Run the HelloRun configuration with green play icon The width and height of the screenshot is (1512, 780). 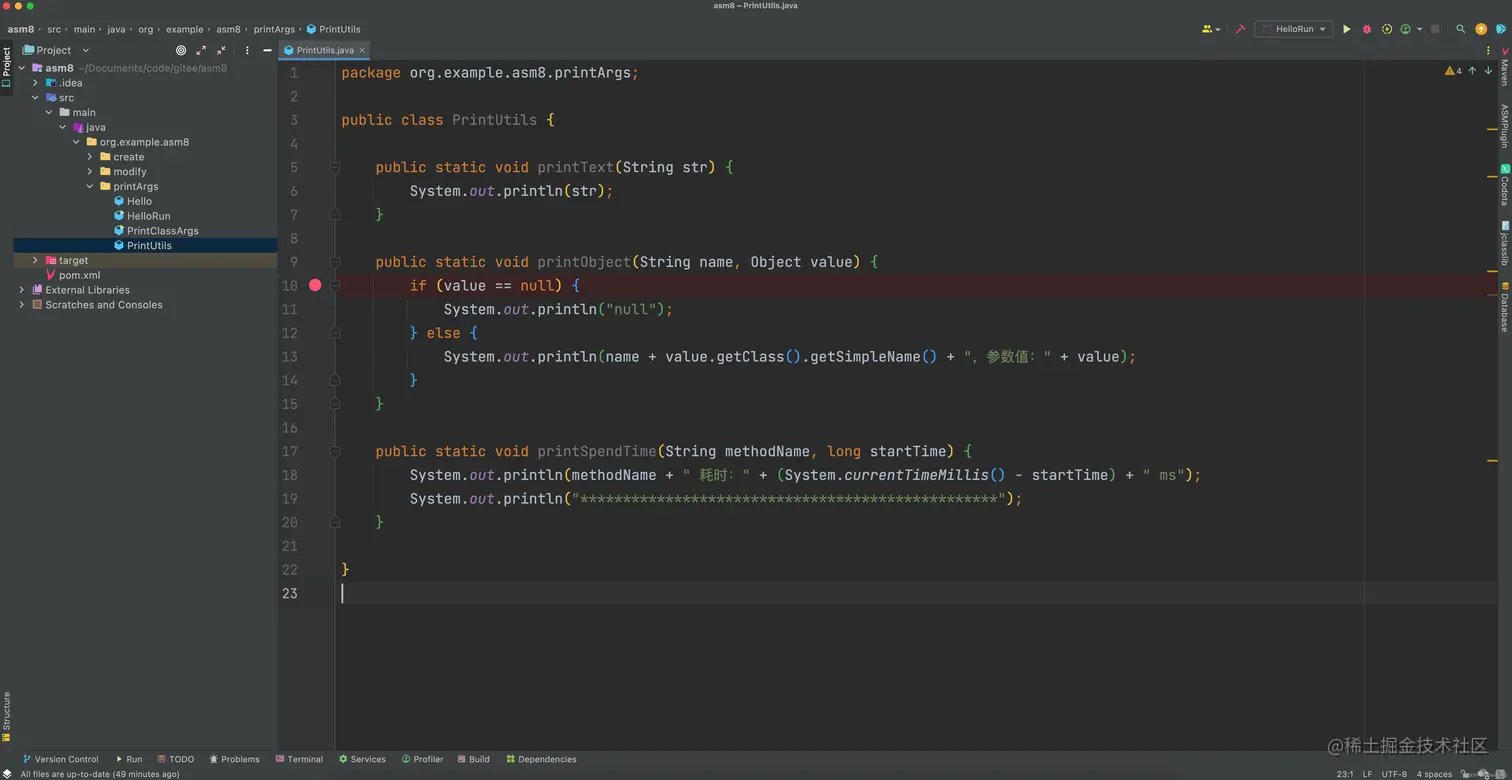(x=1346, y=29)
